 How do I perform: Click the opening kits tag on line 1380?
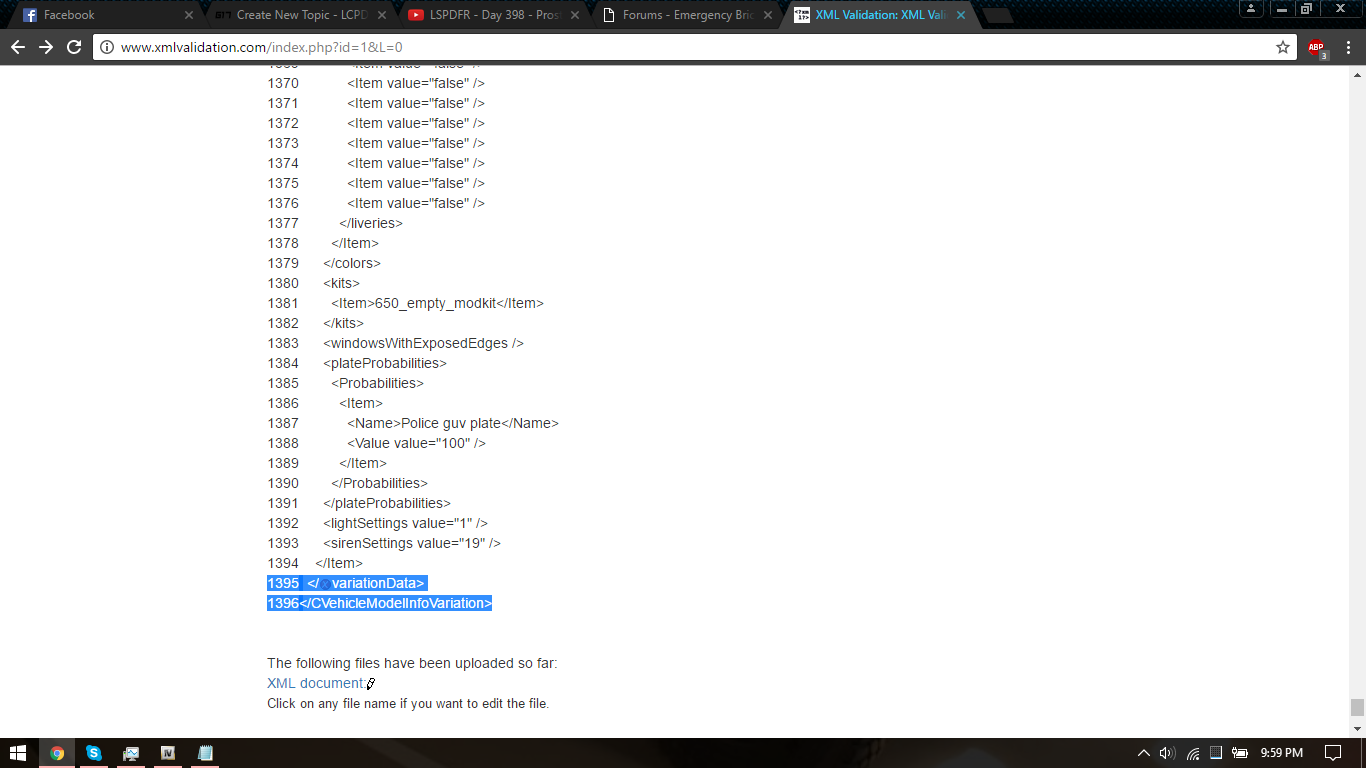pyautogui.click(x=341, y=283)
